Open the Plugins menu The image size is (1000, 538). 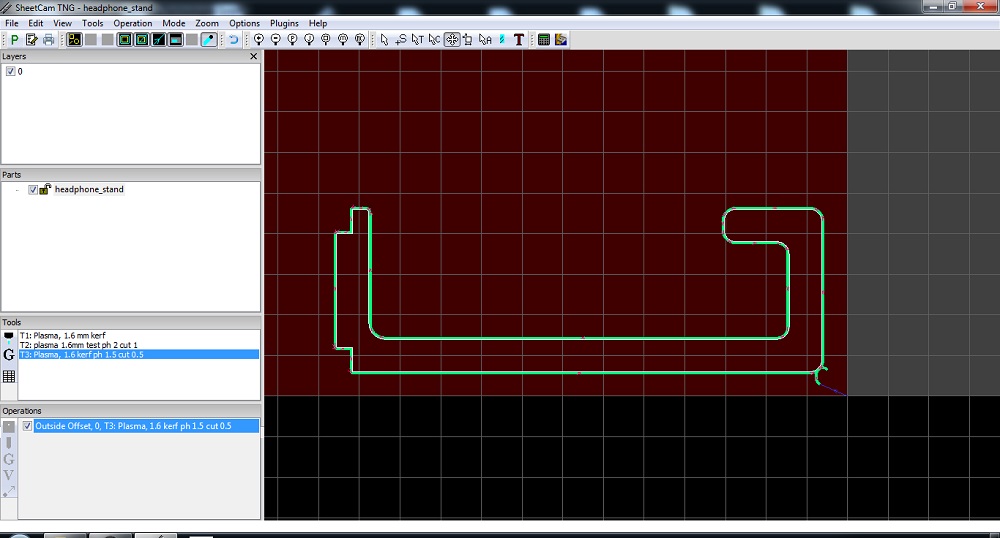tap(284, 23)
